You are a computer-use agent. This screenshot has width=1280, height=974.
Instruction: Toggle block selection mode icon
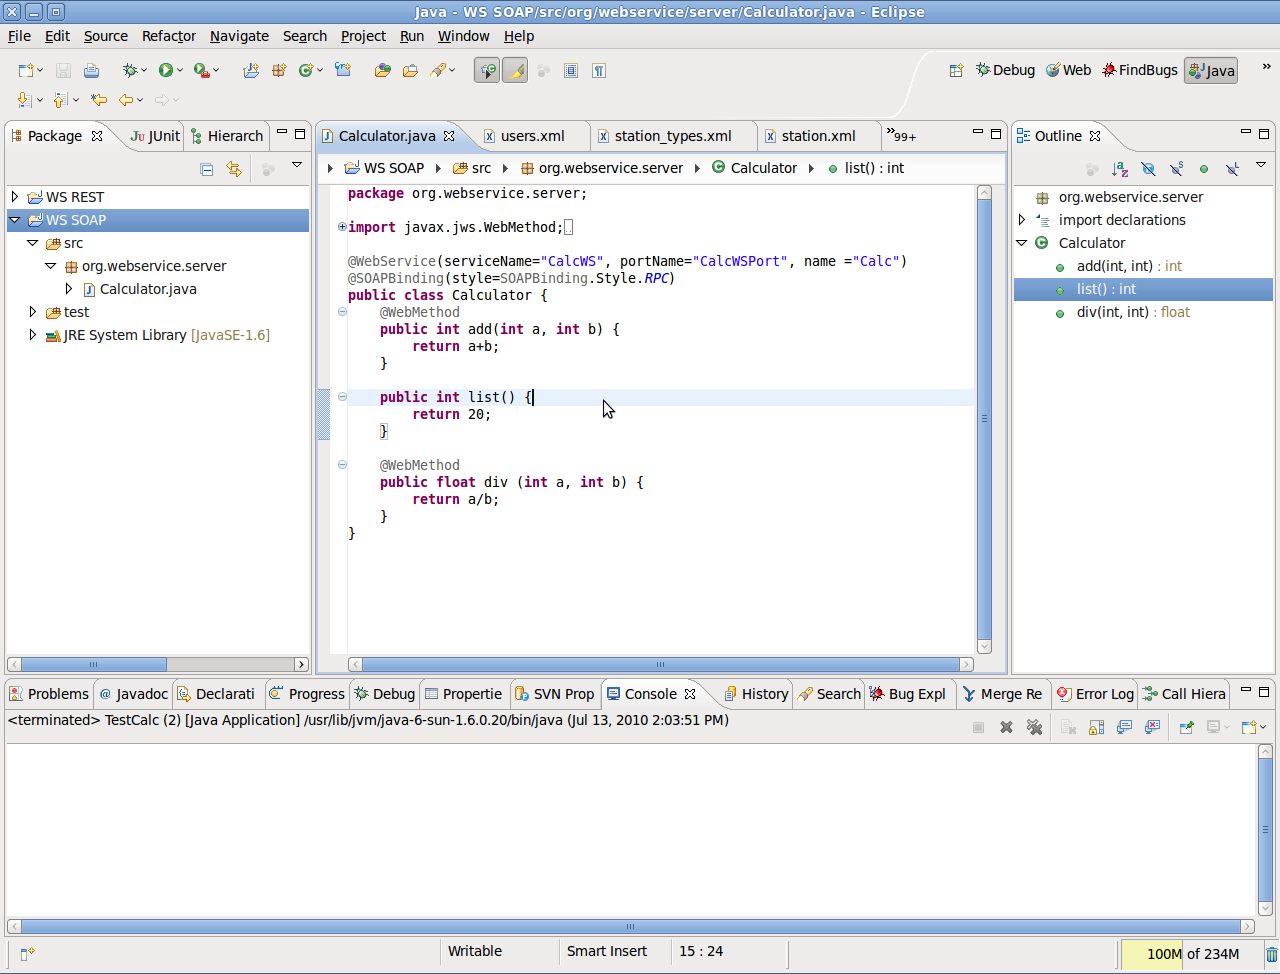coord(571,70)
